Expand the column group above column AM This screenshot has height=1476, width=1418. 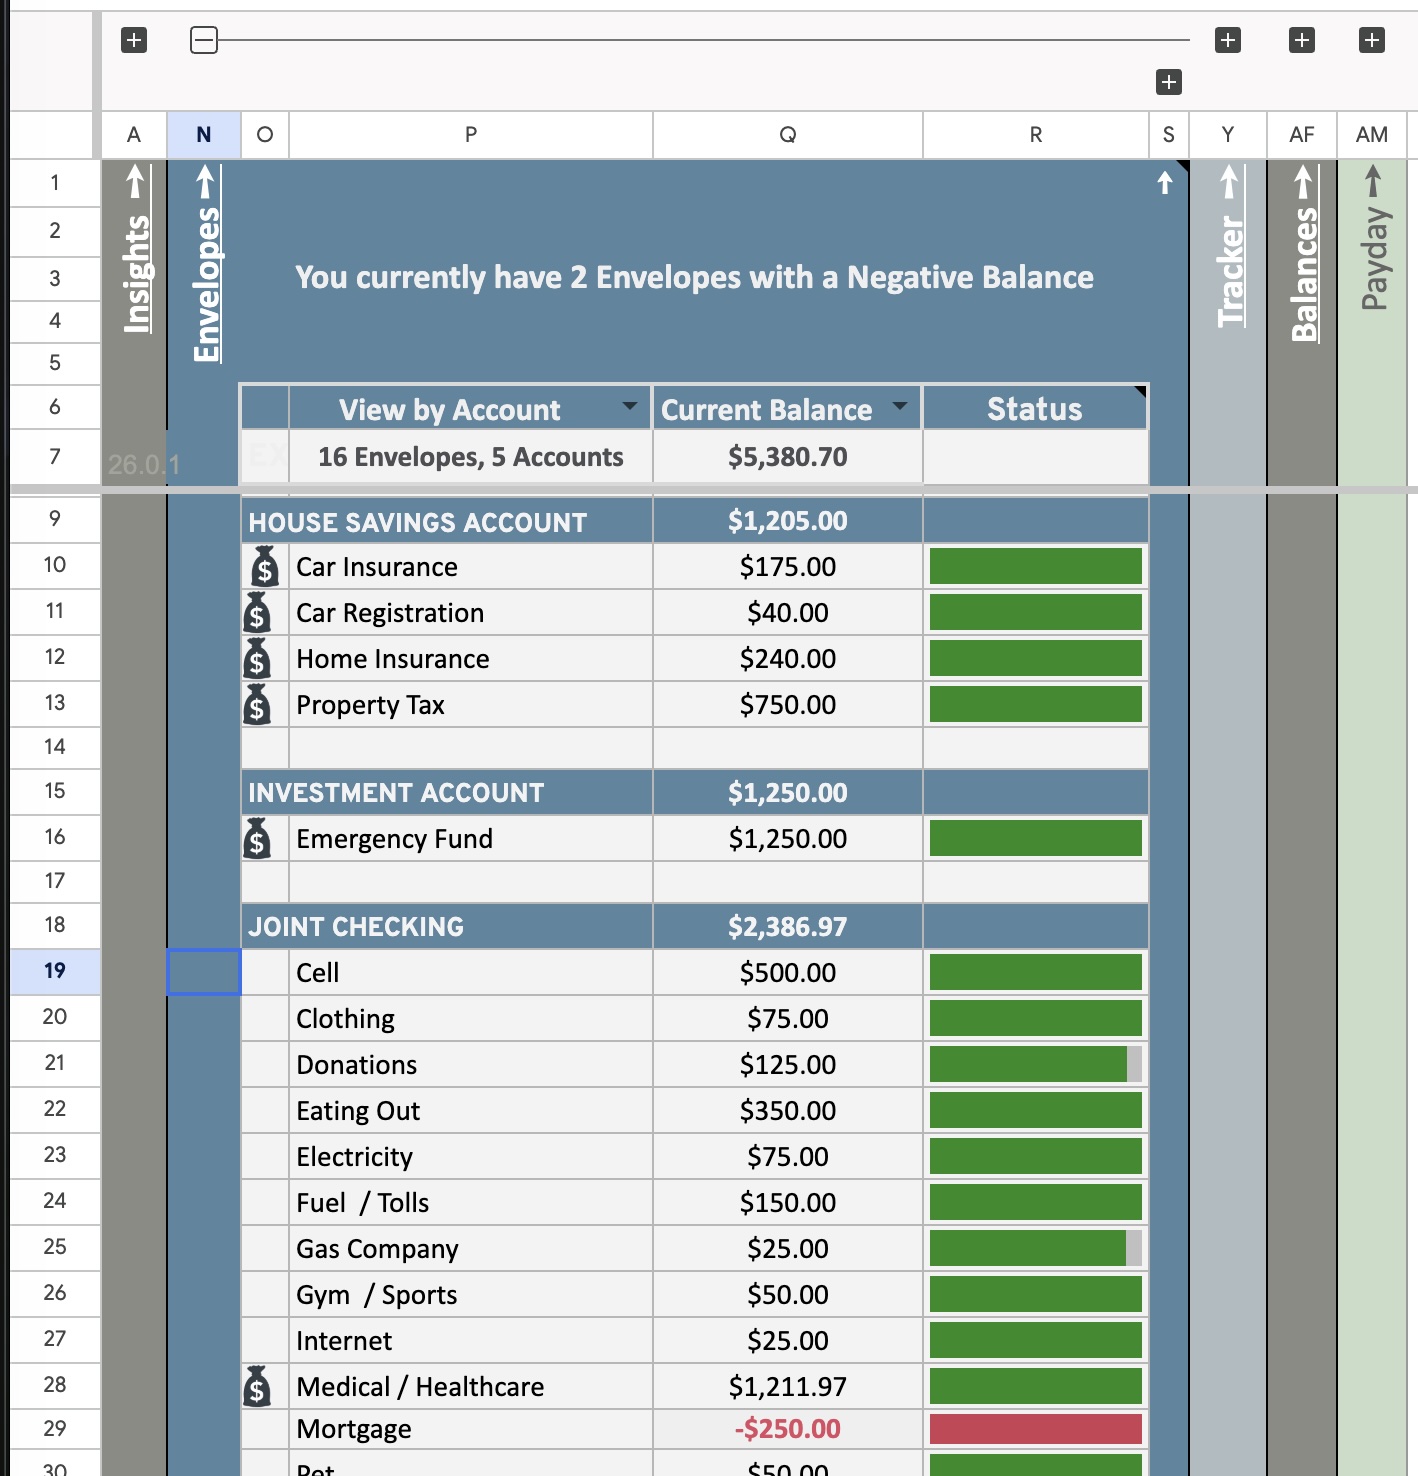1372,40
